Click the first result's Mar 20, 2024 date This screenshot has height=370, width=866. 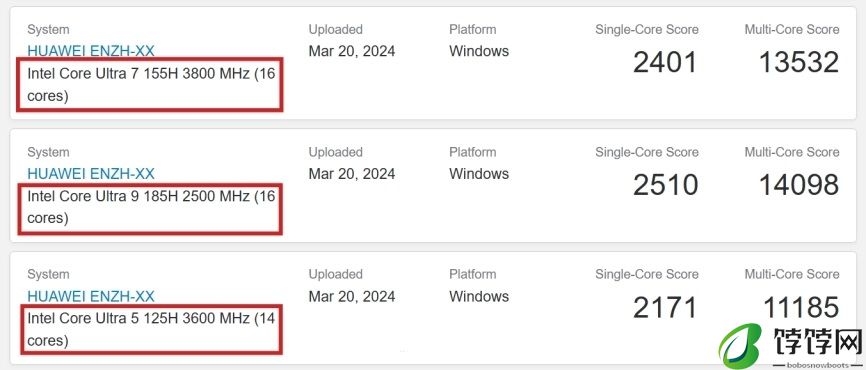(352, 51)
